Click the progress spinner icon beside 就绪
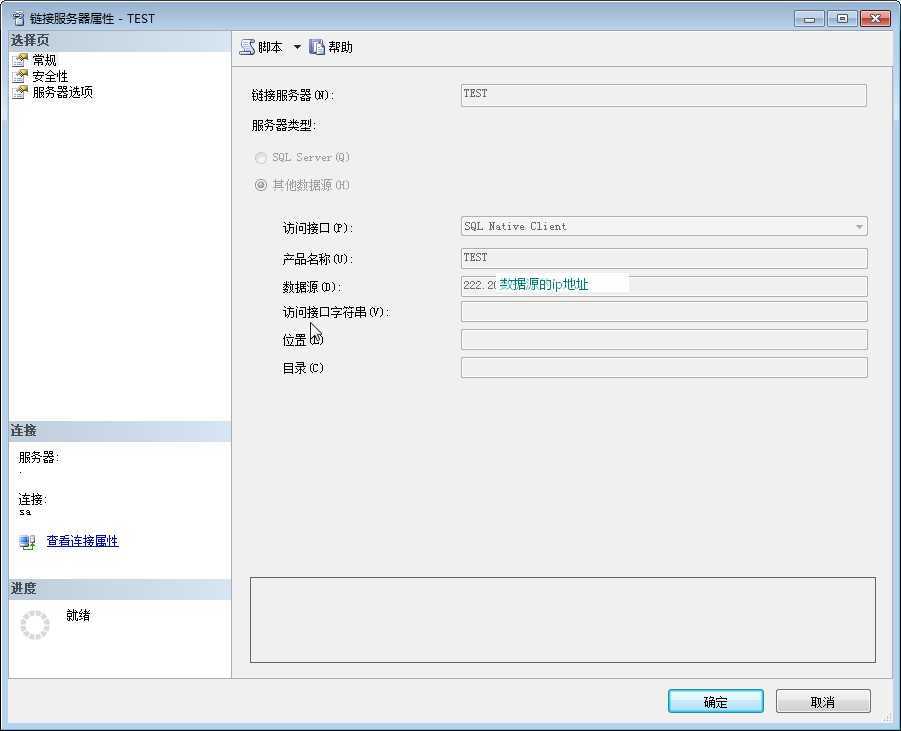This screenshot has width=901, height=731. [35, 625]
